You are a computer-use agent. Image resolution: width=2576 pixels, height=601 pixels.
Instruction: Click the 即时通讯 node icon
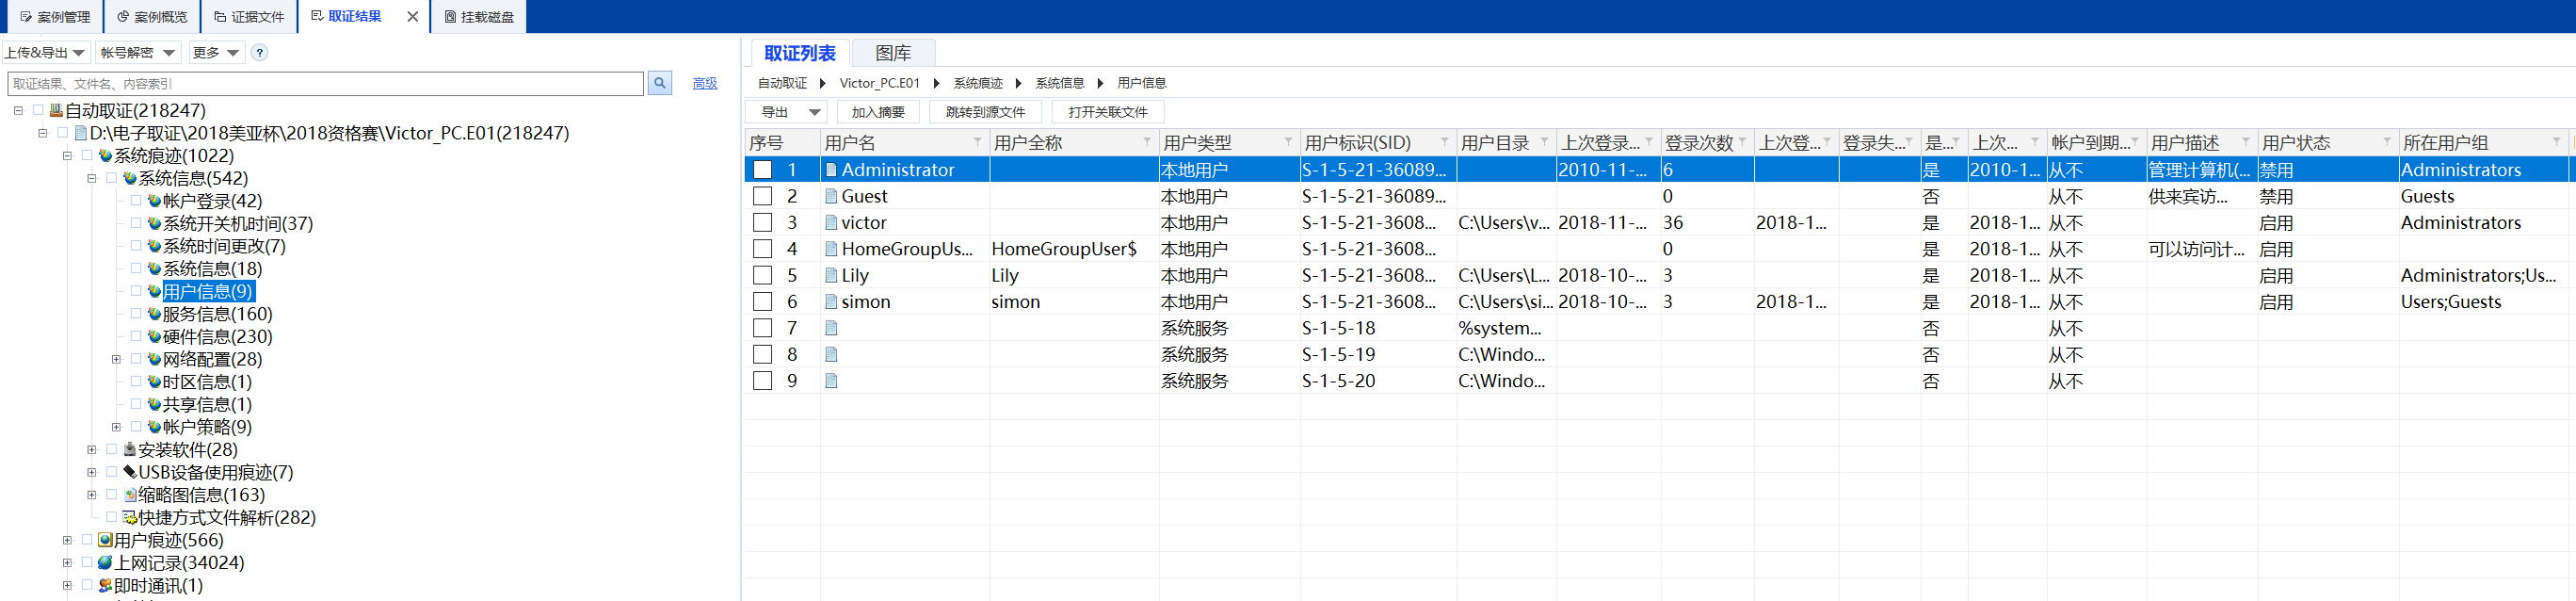105,586
